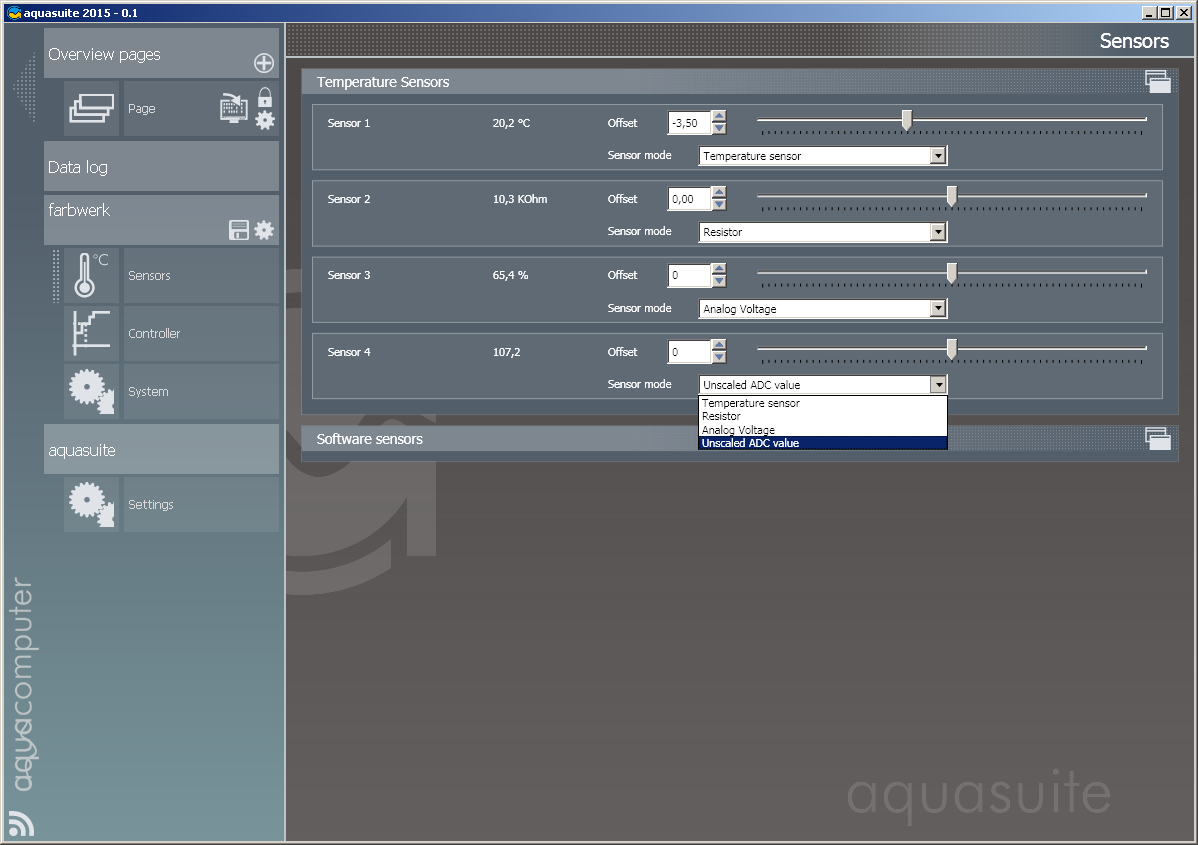
Task: Click the Sensor 2 name label
Action: point(348,199)
